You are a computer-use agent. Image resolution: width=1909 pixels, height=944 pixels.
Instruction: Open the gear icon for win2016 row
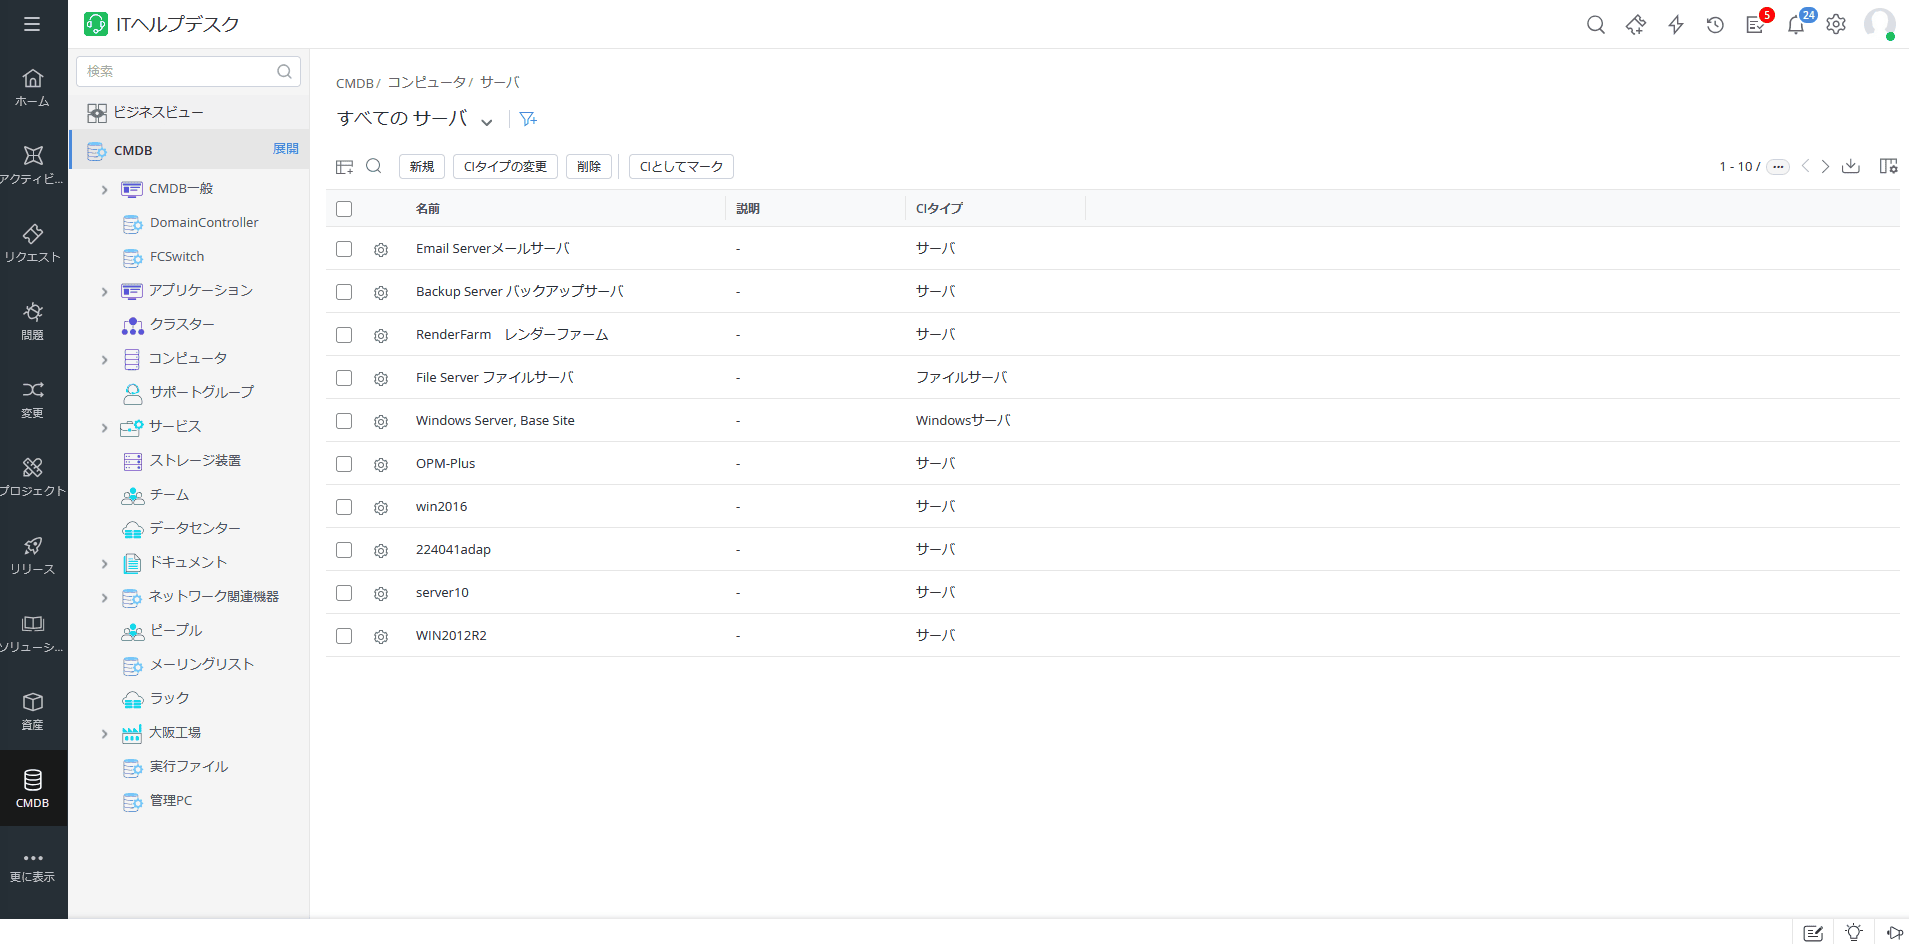[x=381, y=508]
